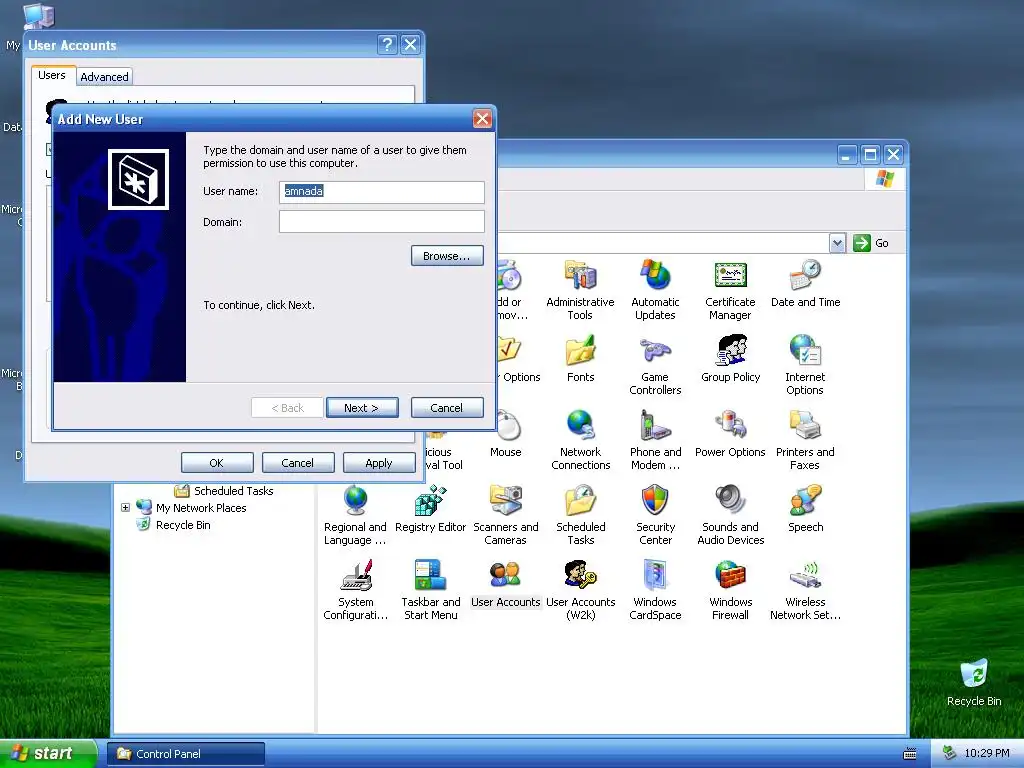Open Windows CardSpace icon
Viewport: 1024px width, 768px height.
(x=655, y=590)
